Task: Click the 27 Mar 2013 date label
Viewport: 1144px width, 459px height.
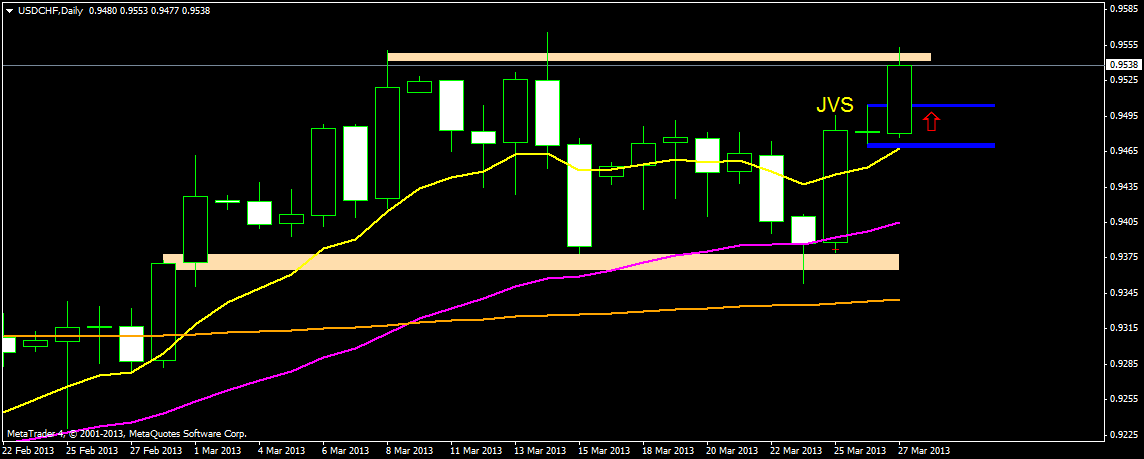Action: click(x=925, y=451)
